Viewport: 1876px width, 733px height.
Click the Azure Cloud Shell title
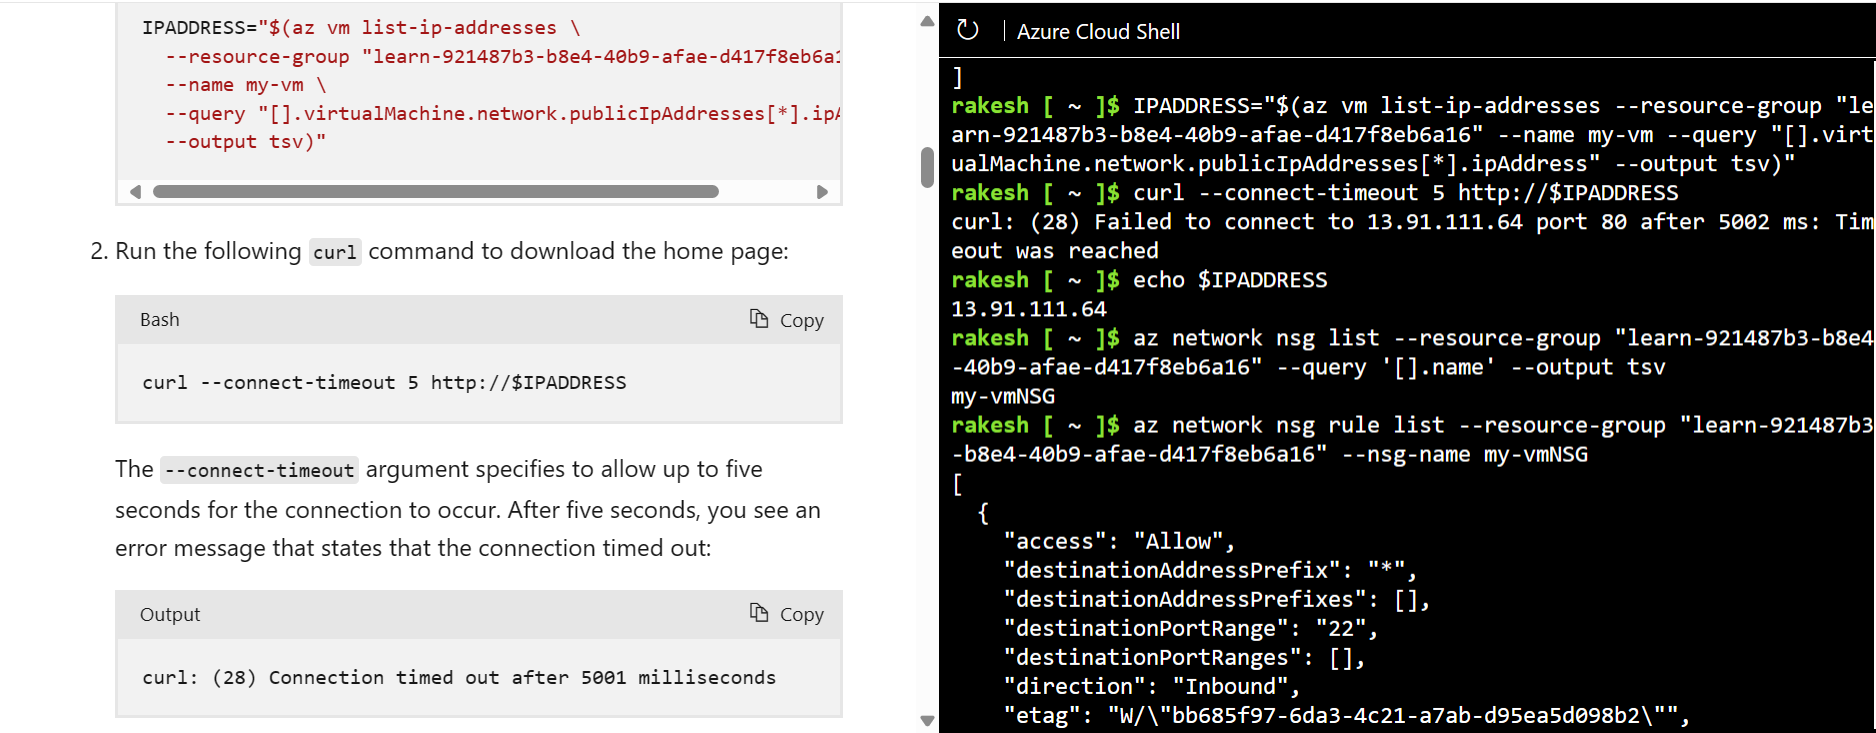[x=1098, y=32]
